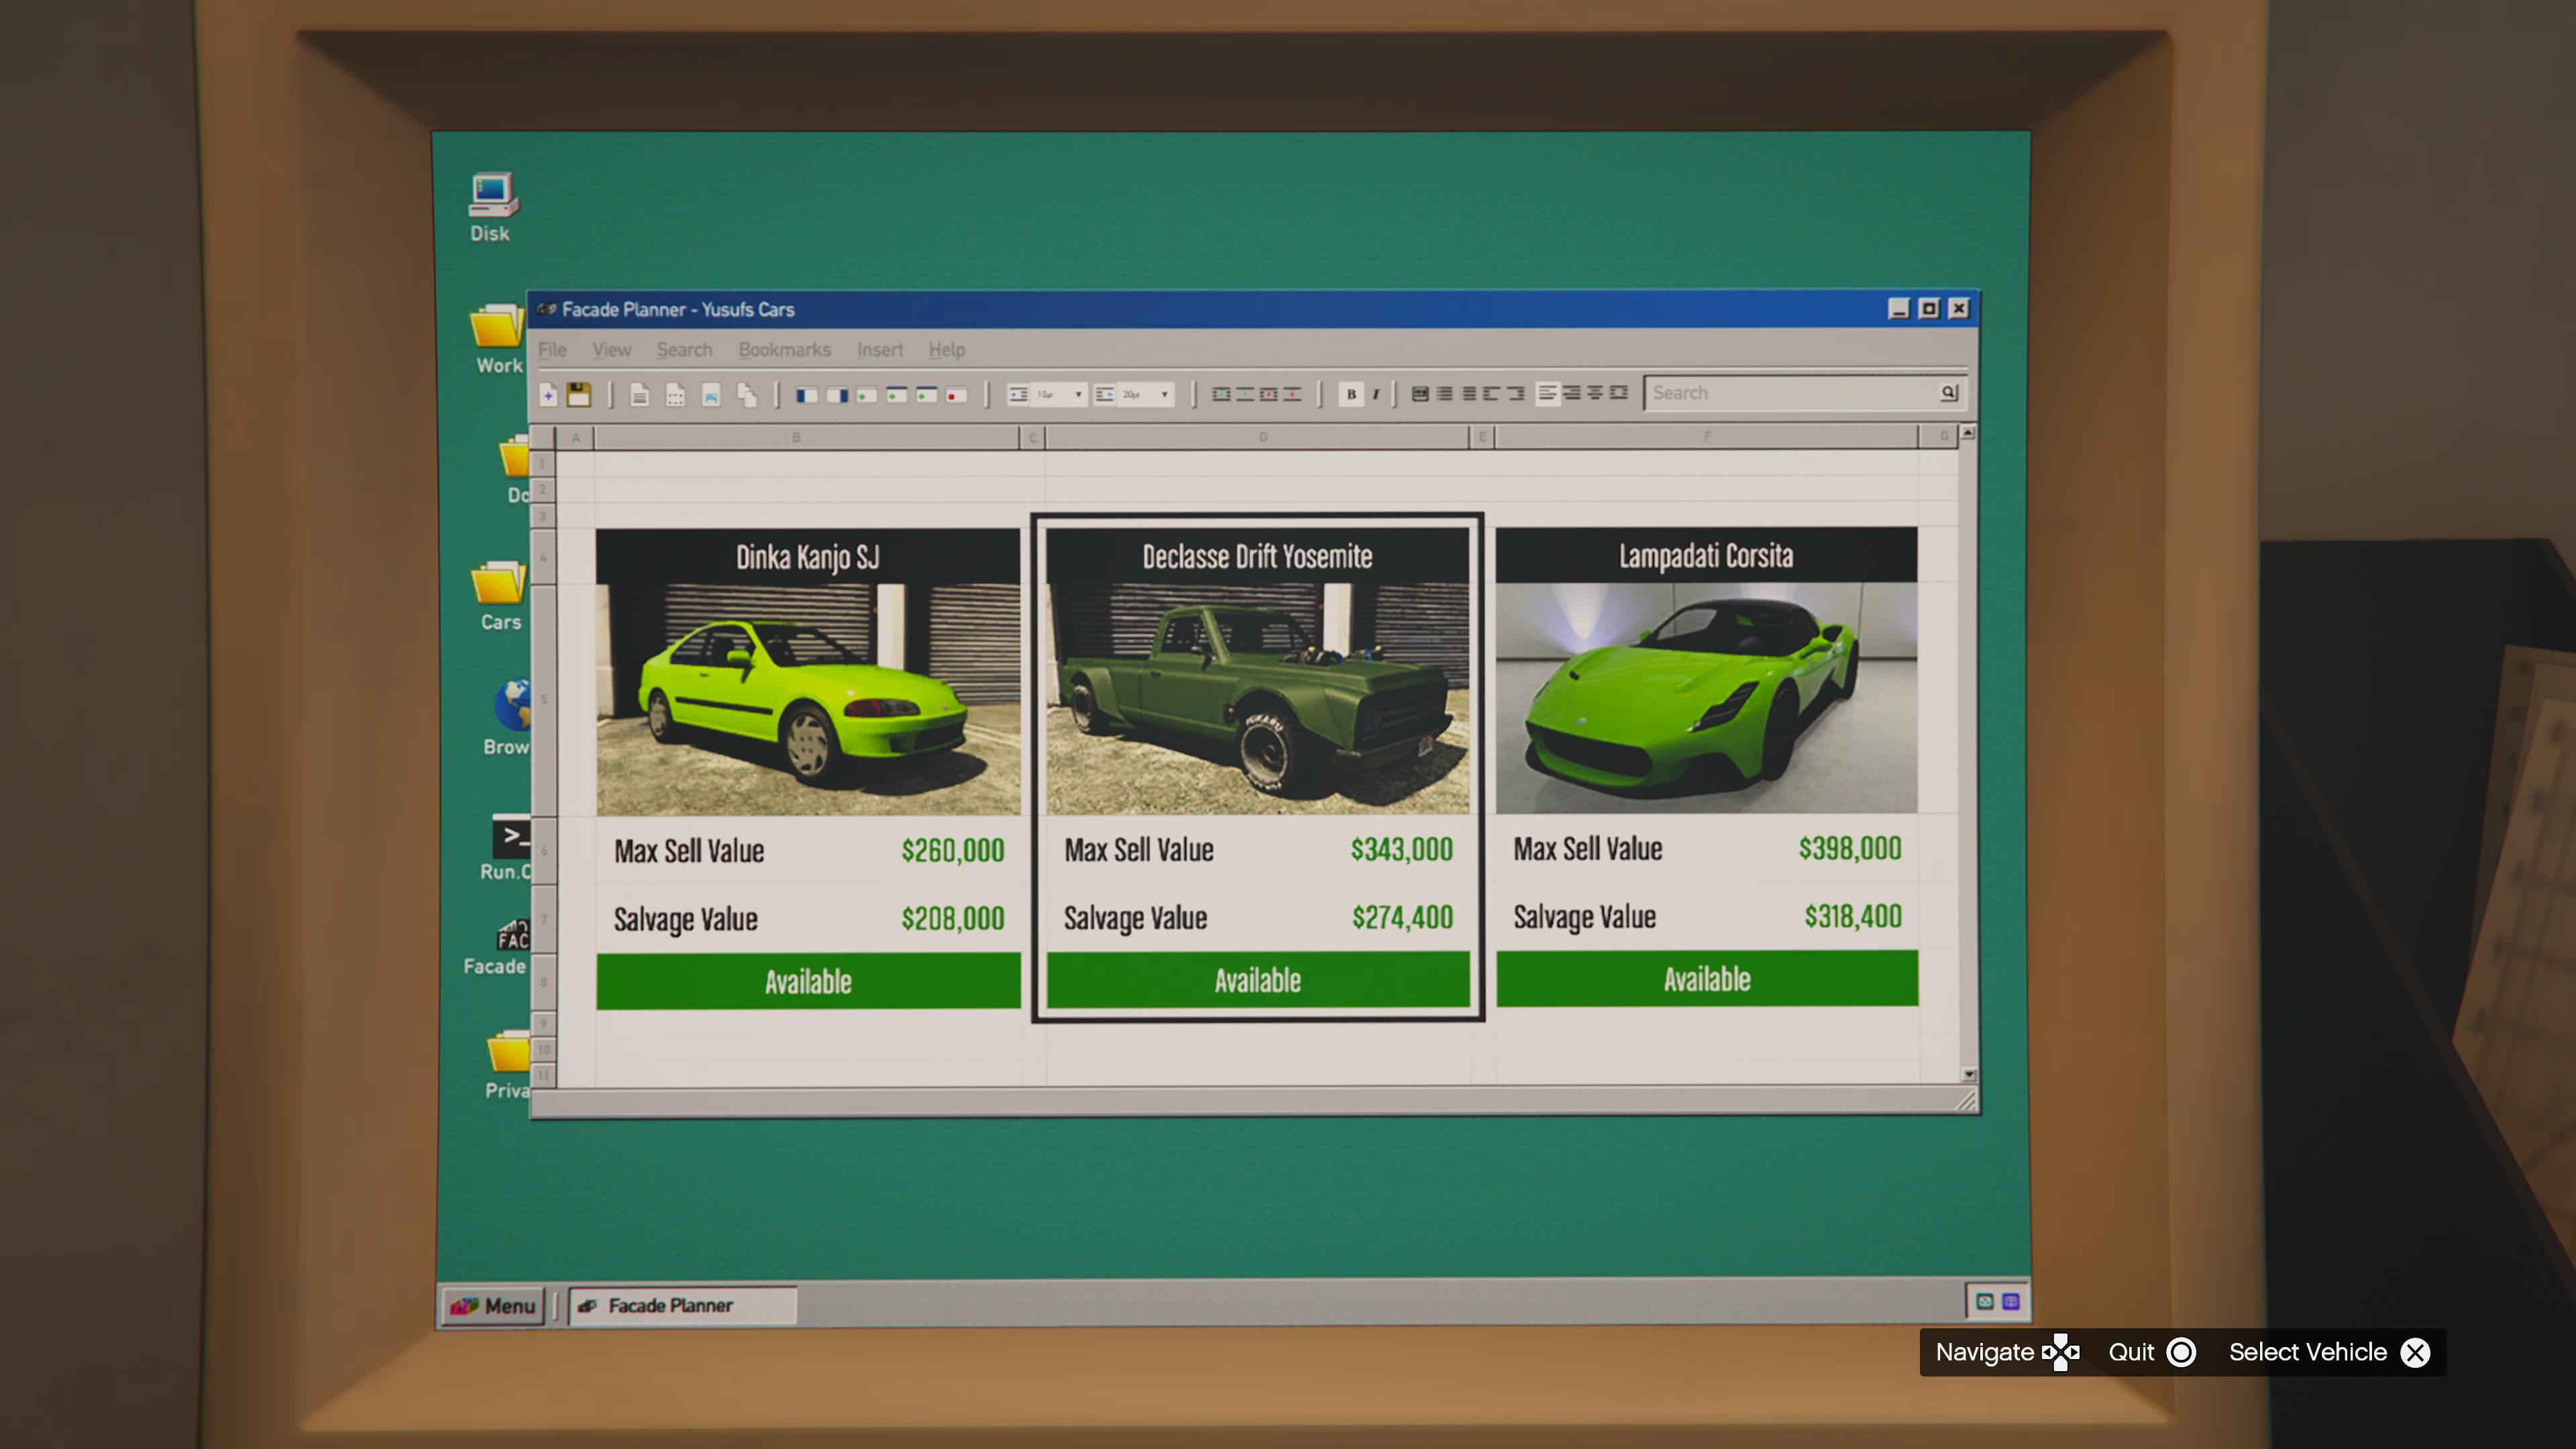The height and width of the screenshot is (1449, 2576).
Task: Click Available under Declasse Drift Yosemite
Action: 1258,980
